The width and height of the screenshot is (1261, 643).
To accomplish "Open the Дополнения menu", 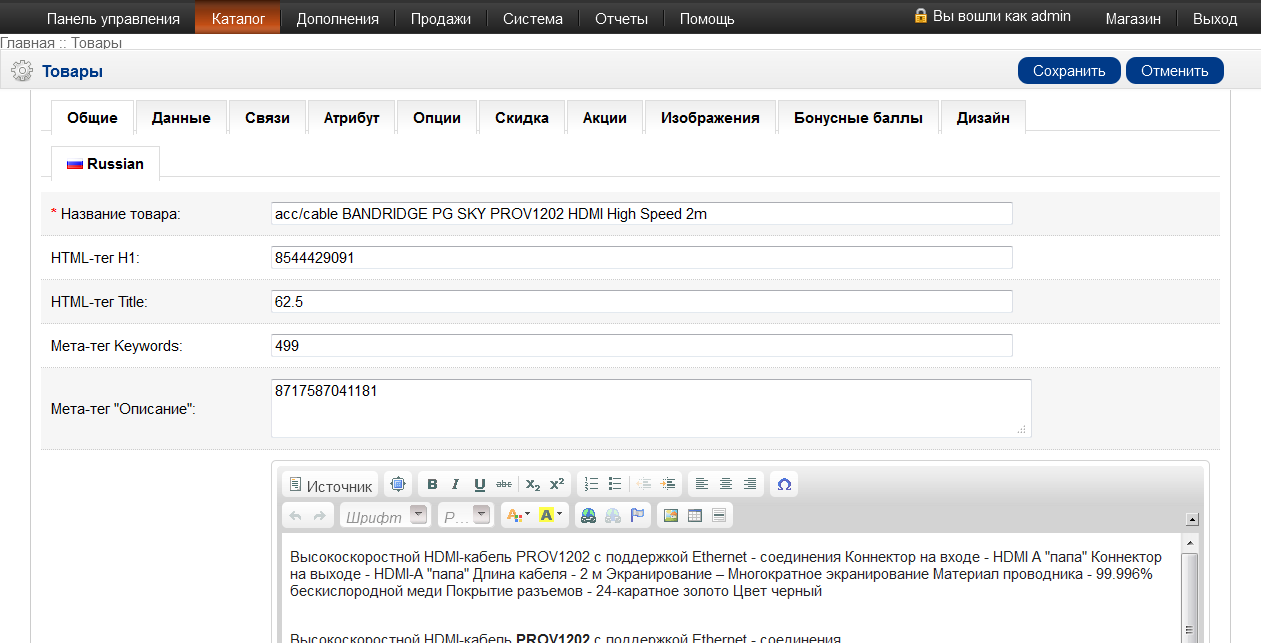I will [x=337, y=19].
